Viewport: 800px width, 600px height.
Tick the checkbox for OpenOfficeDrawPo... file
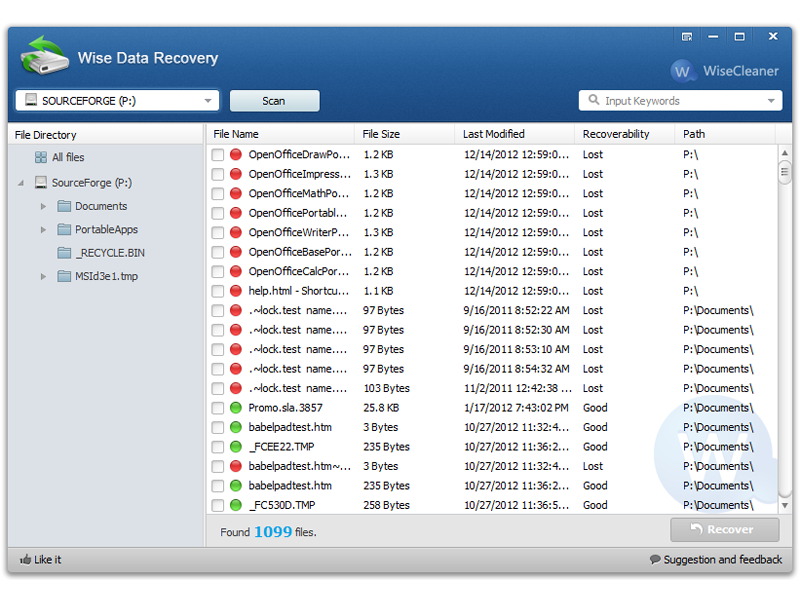click(218, 155)
